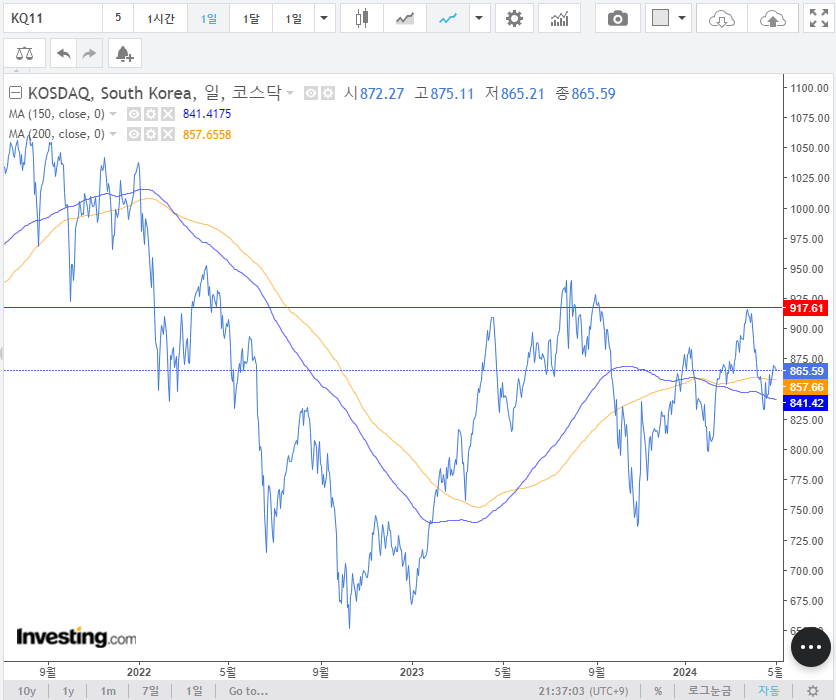Toggle visibility of MA 200 indicator
This screenshot has width=836, height=700.
pyautogui.click(x=134, y=134)
